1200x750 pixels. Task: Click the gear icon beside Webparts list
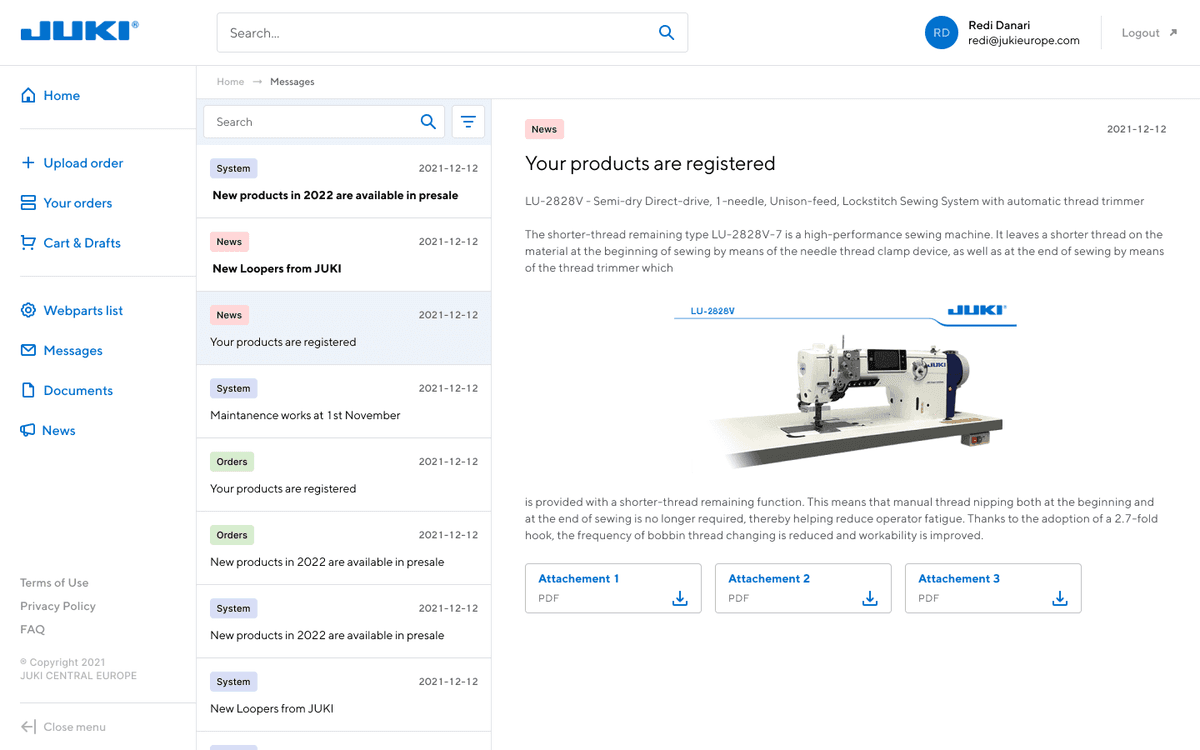click(x=28, y=310)
